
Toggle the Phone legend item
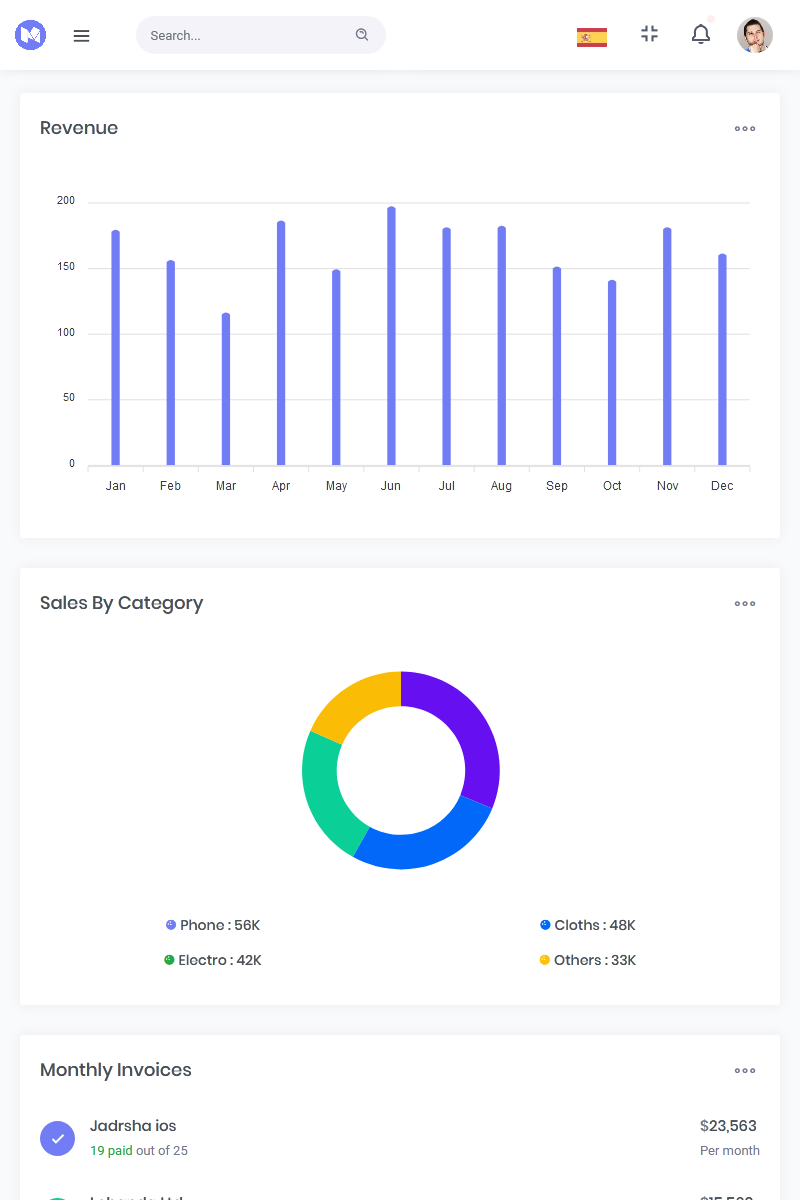pos(213,925)
